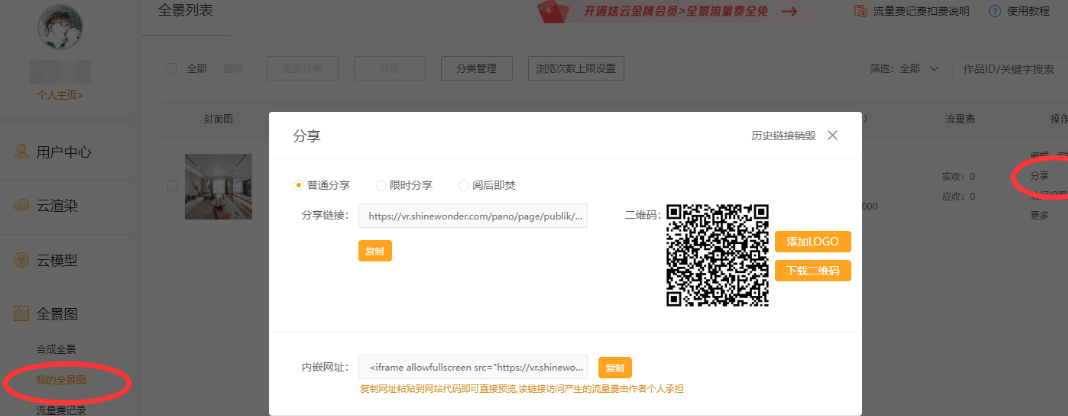1068x416 pixels.
Task: Copy the embed iframe code with 复制
Action: click(615, 368)
